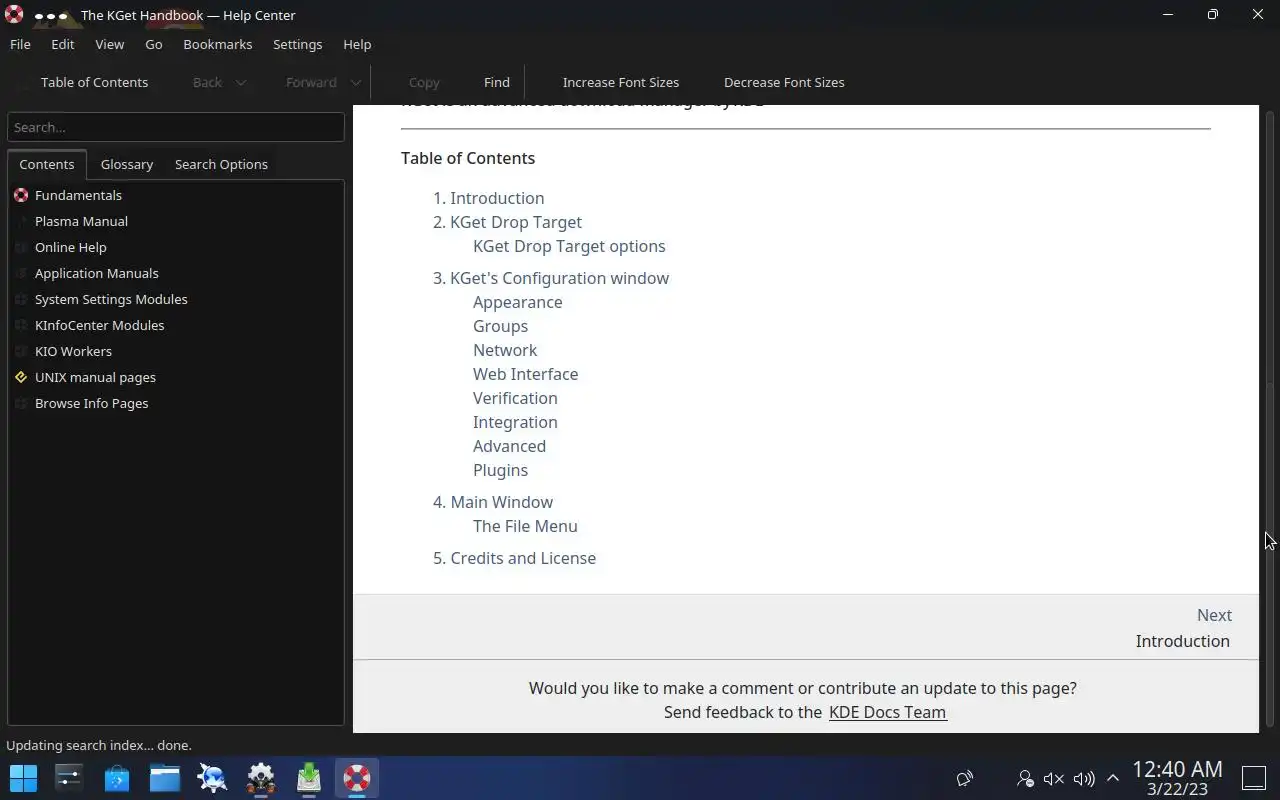Click Increase Font Sizes
Image resolution: width=1280 pixels, height=800 pixels.
point(621,82)
